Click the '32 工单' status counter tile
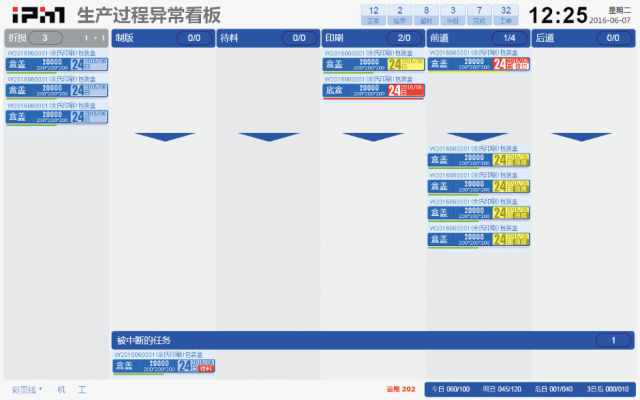640x400 pixels. [x=506, y=13]
